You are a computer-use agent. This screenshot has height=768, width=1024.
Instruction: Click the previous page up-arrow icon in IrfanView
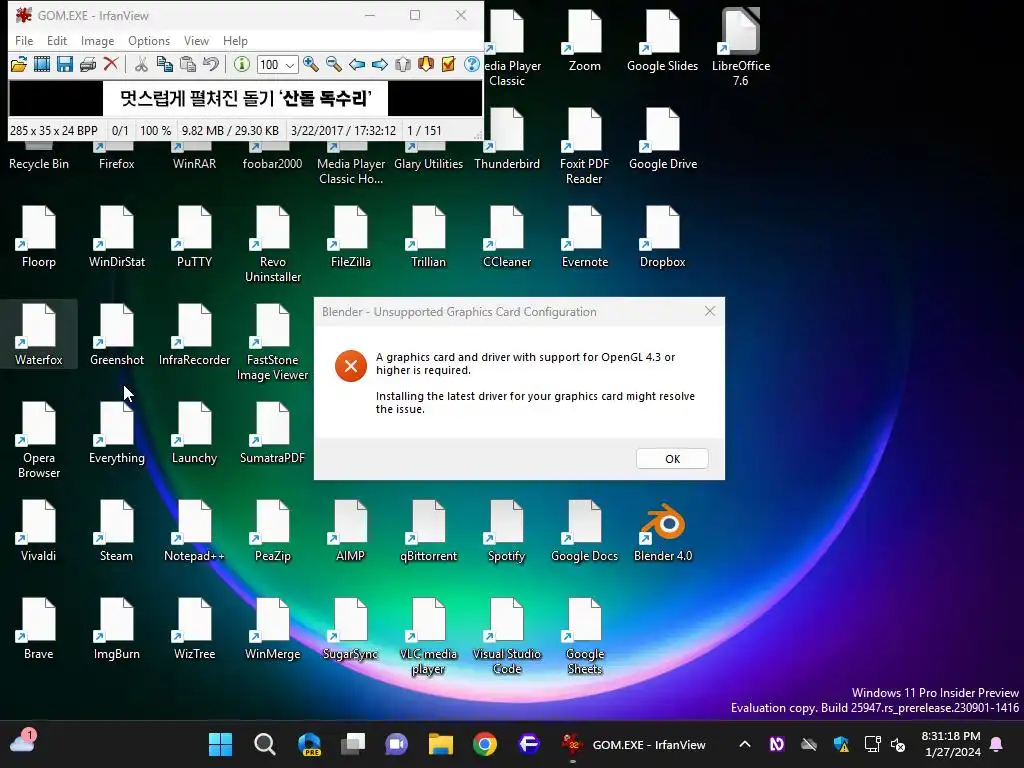point(403,64)
